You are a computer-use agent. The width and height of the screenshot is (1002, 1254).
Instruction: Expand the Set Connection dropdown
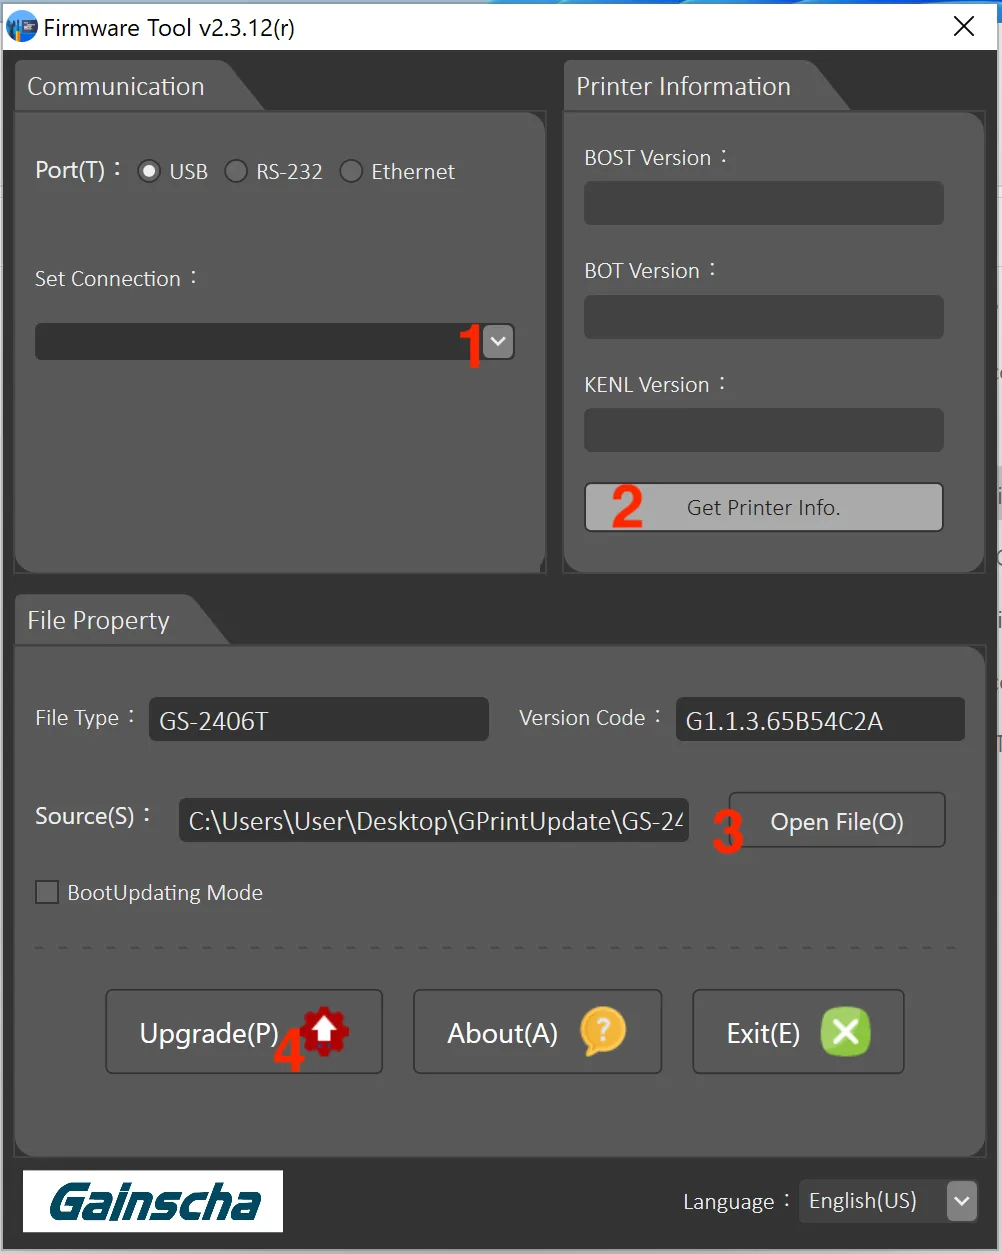point(498,342)
